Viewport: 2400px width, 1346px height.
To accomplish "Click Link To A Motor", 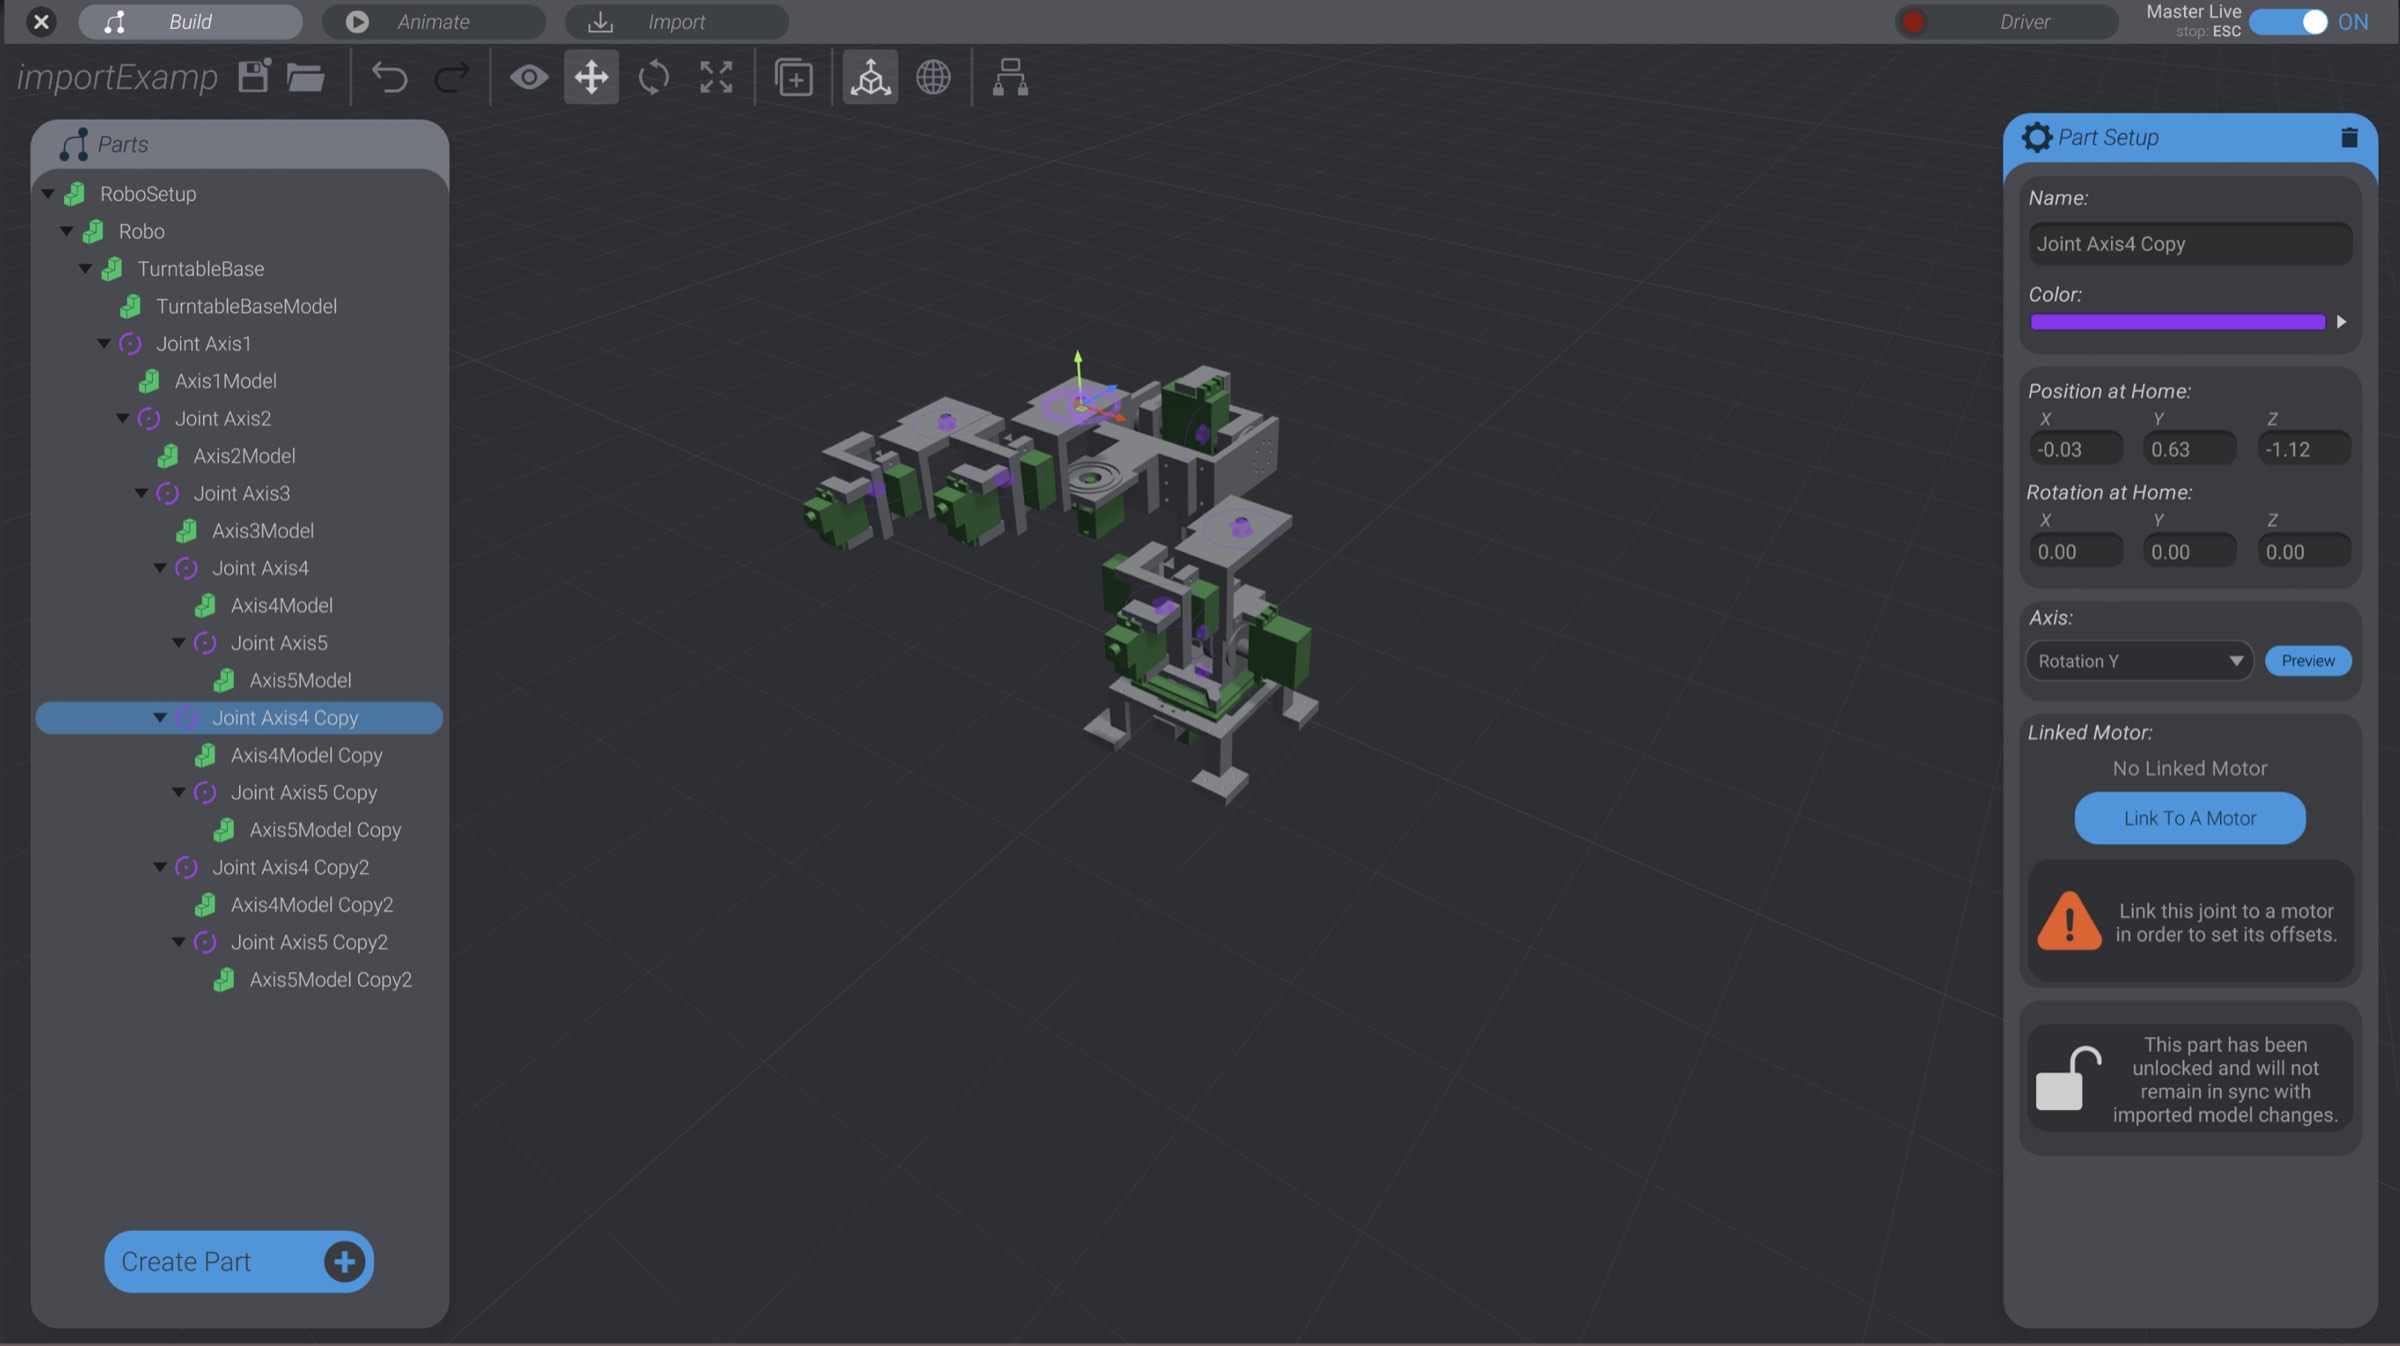I will 2189,817.
